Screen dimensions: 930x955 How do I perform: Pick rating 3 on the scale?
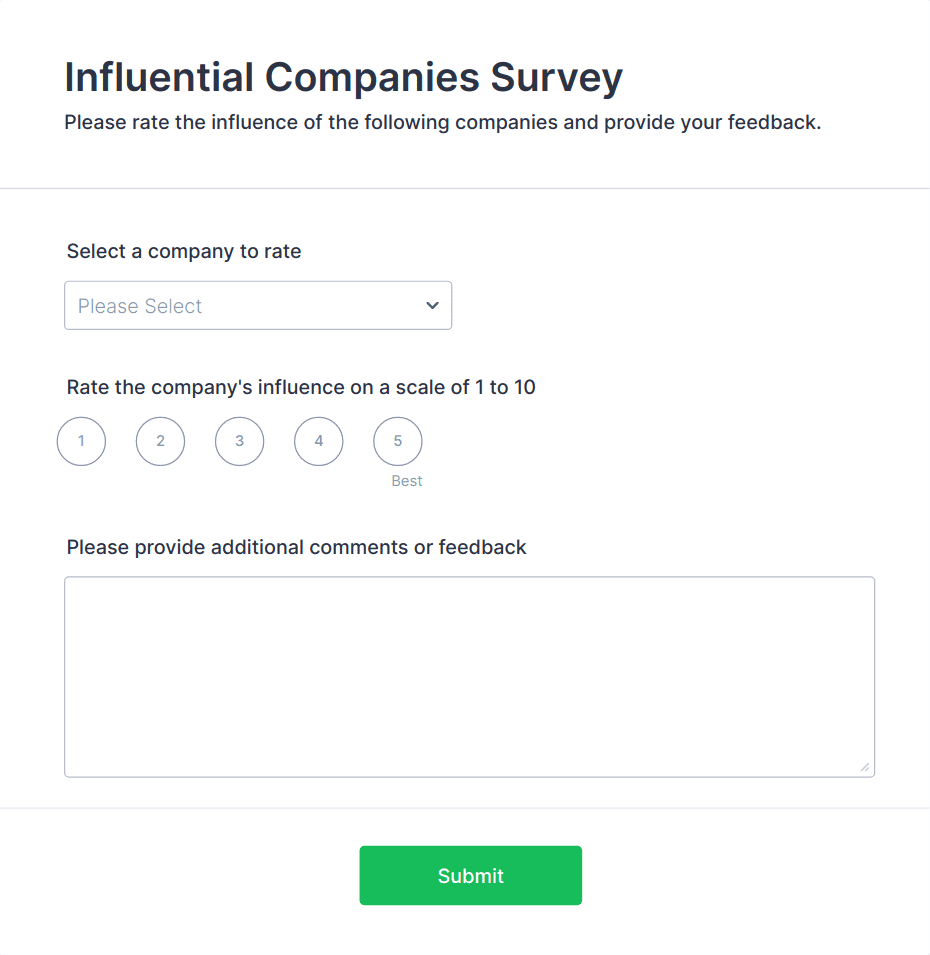click(239, 441)
